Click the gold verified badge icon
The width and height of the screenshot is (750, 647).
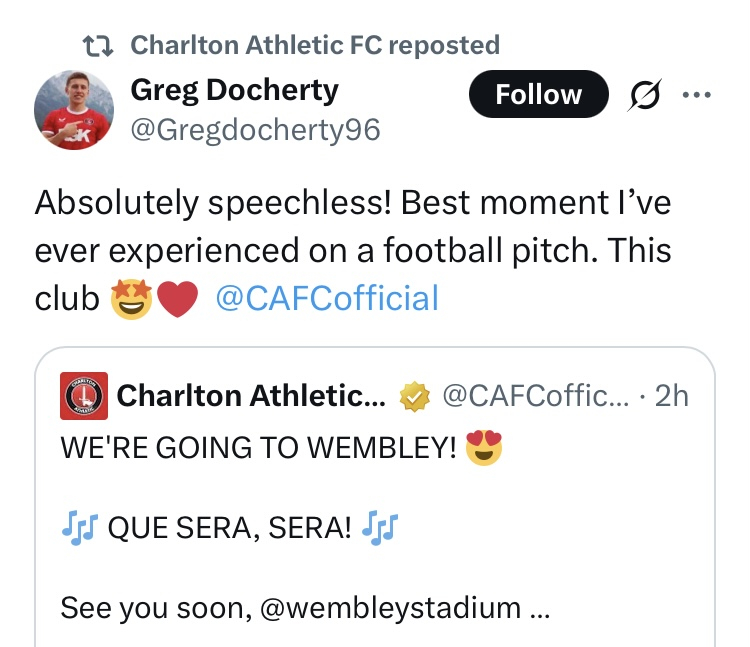pyautogui.click(x=413, y=397)
